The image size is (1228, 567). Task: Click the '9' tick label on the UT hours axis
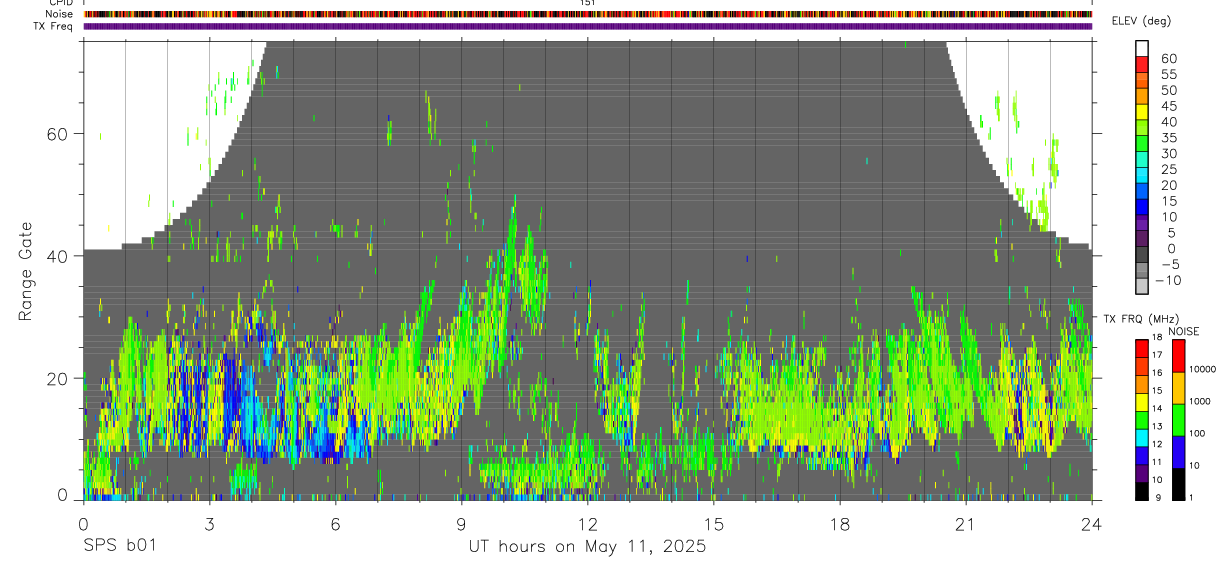point(461,523)
